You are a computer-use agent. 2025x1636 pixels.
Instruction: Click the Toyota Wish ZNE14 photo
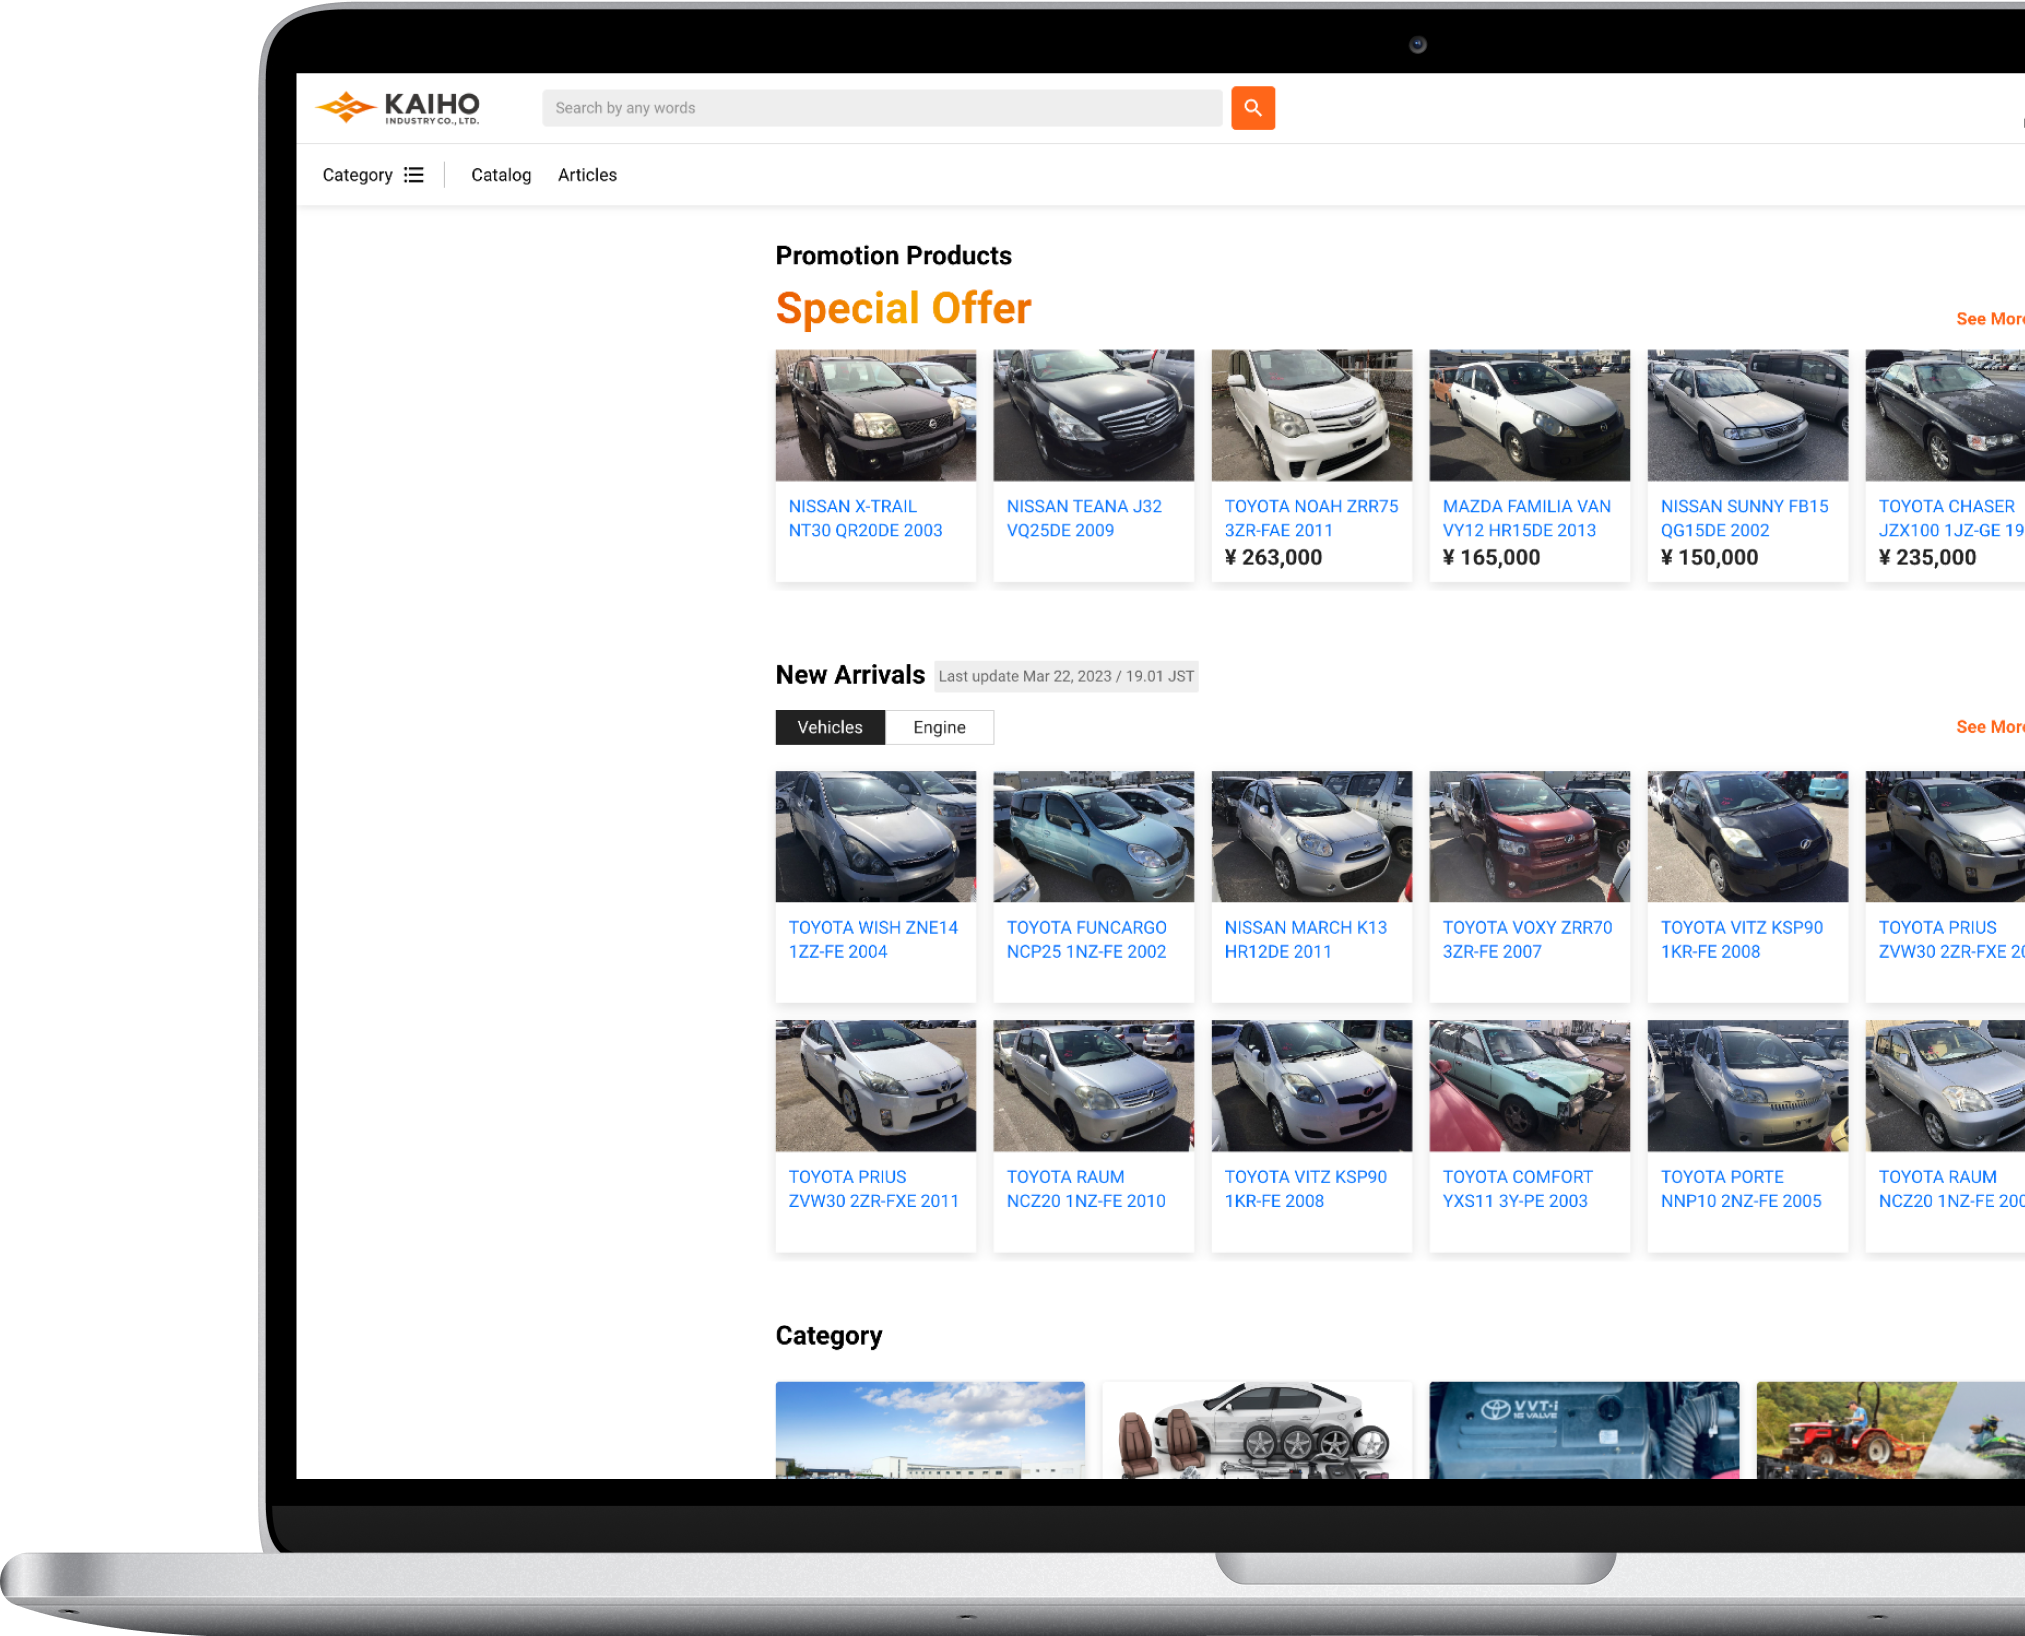[x=876, y=836]
